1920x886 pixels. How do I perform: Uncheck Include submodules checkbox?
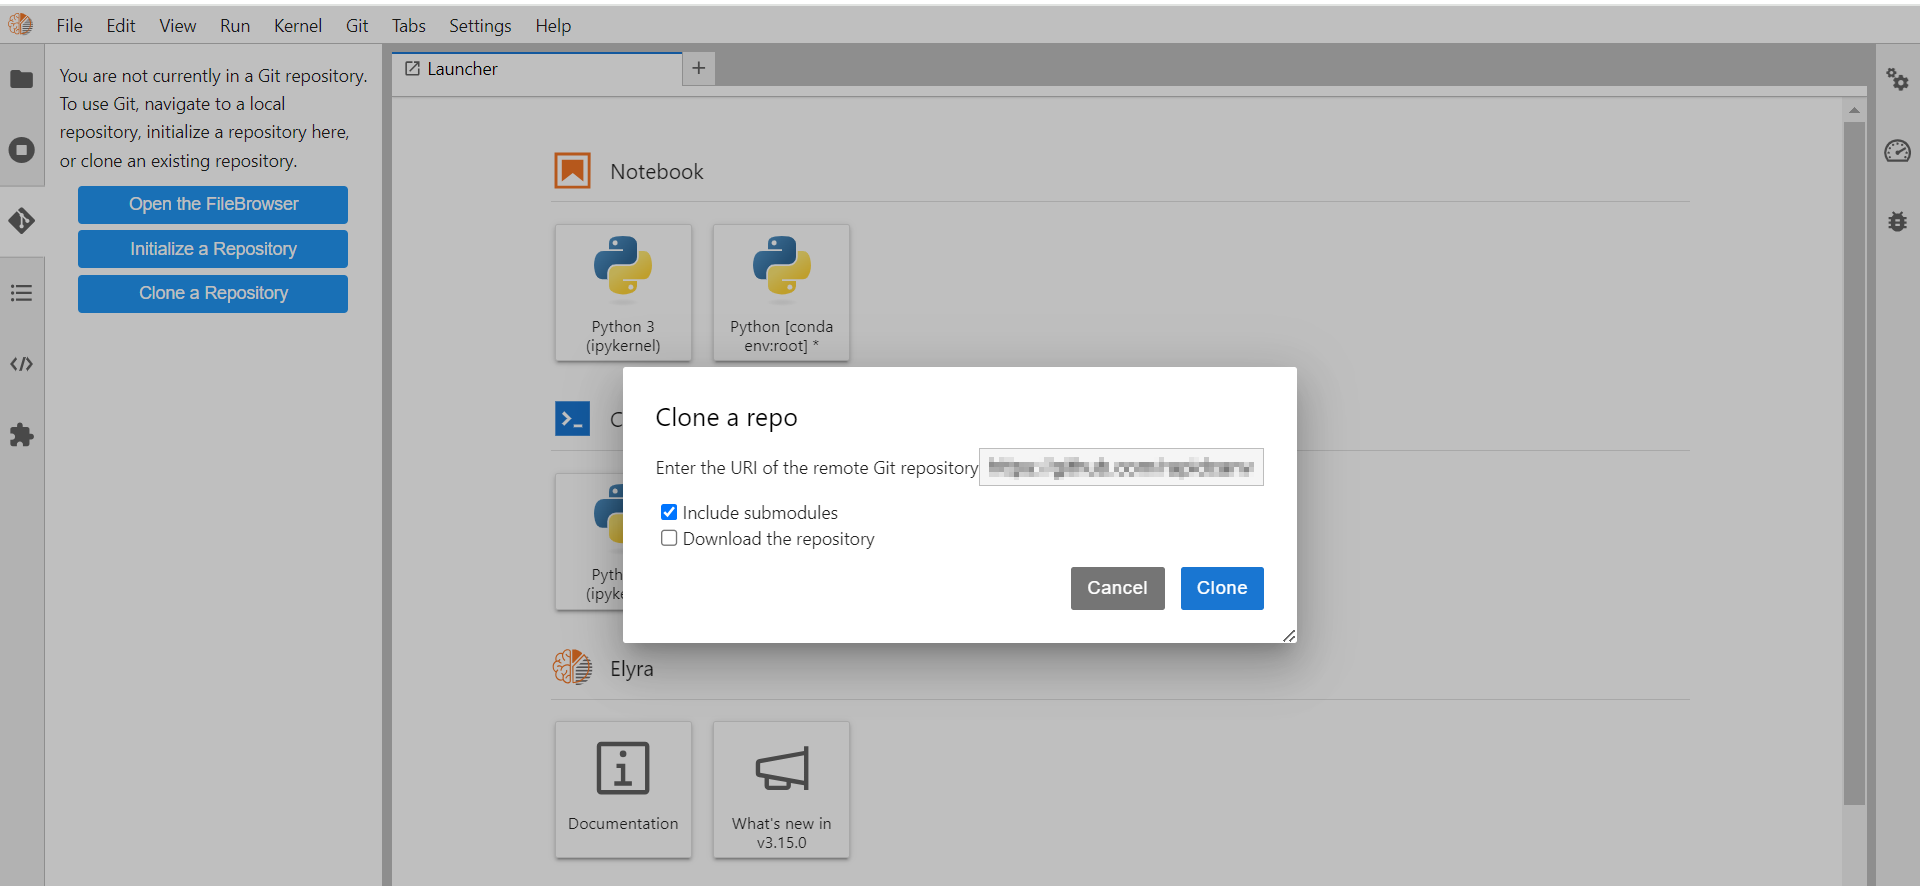[669, 512]
